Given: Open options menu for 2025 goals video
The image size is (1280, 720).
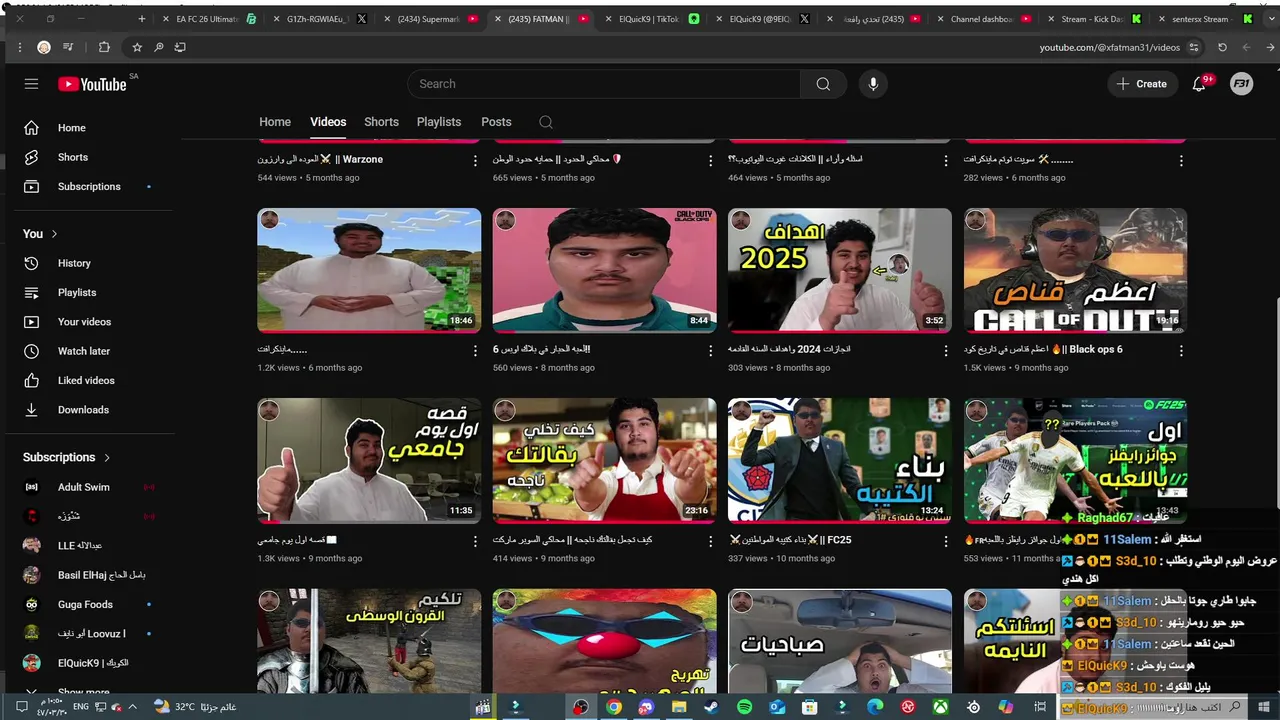Looking at the screenshot, I should (946, 351).
